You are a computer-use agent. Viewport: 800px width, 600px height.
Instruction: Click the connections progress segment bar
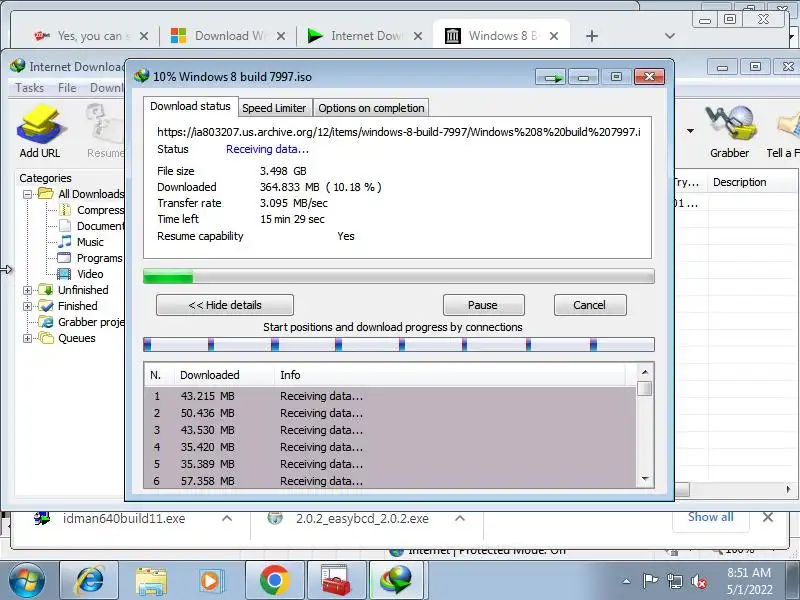(x=398, y=344)
